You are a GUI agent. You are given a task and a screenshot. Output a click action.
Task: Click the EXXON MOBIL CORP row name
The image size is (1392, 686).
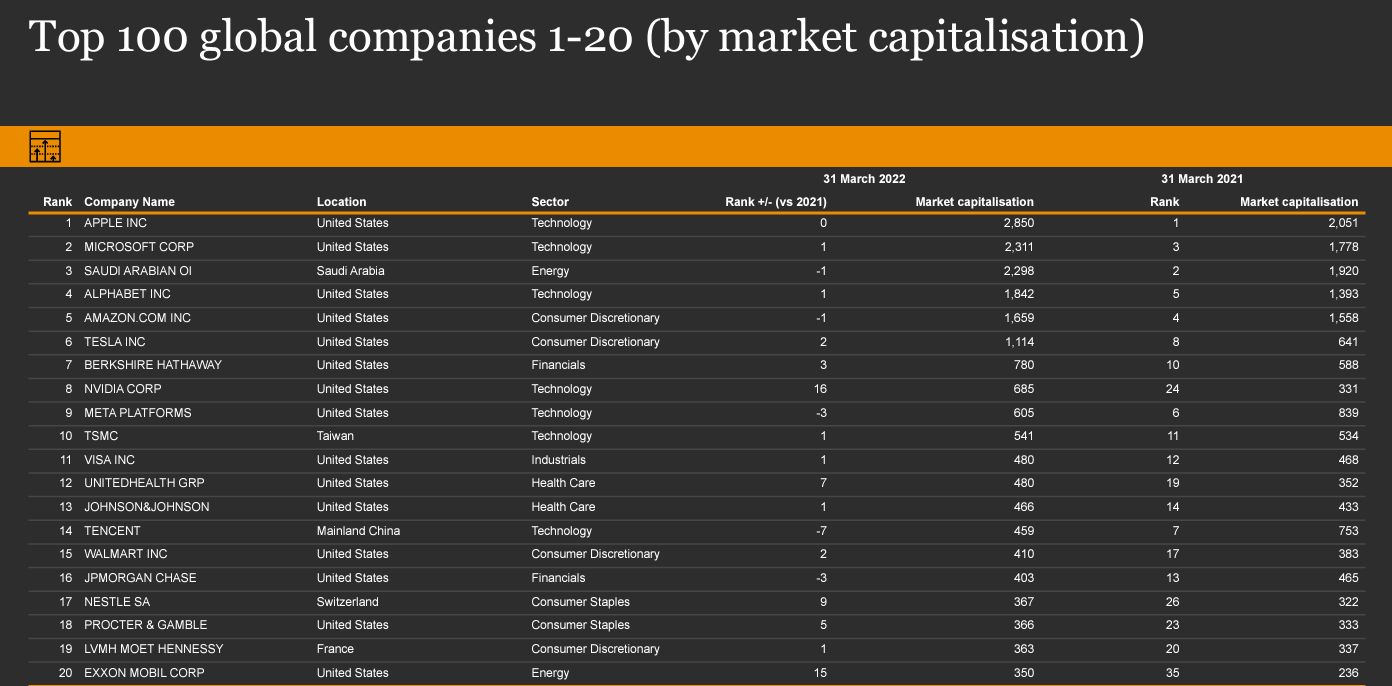pos(144,673)
